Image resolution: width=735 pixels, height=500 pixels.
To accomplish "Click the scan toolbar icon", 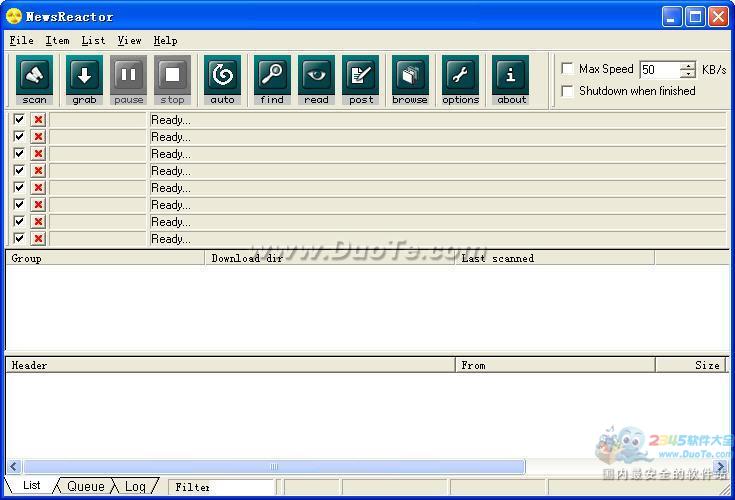I will [34, 80].
